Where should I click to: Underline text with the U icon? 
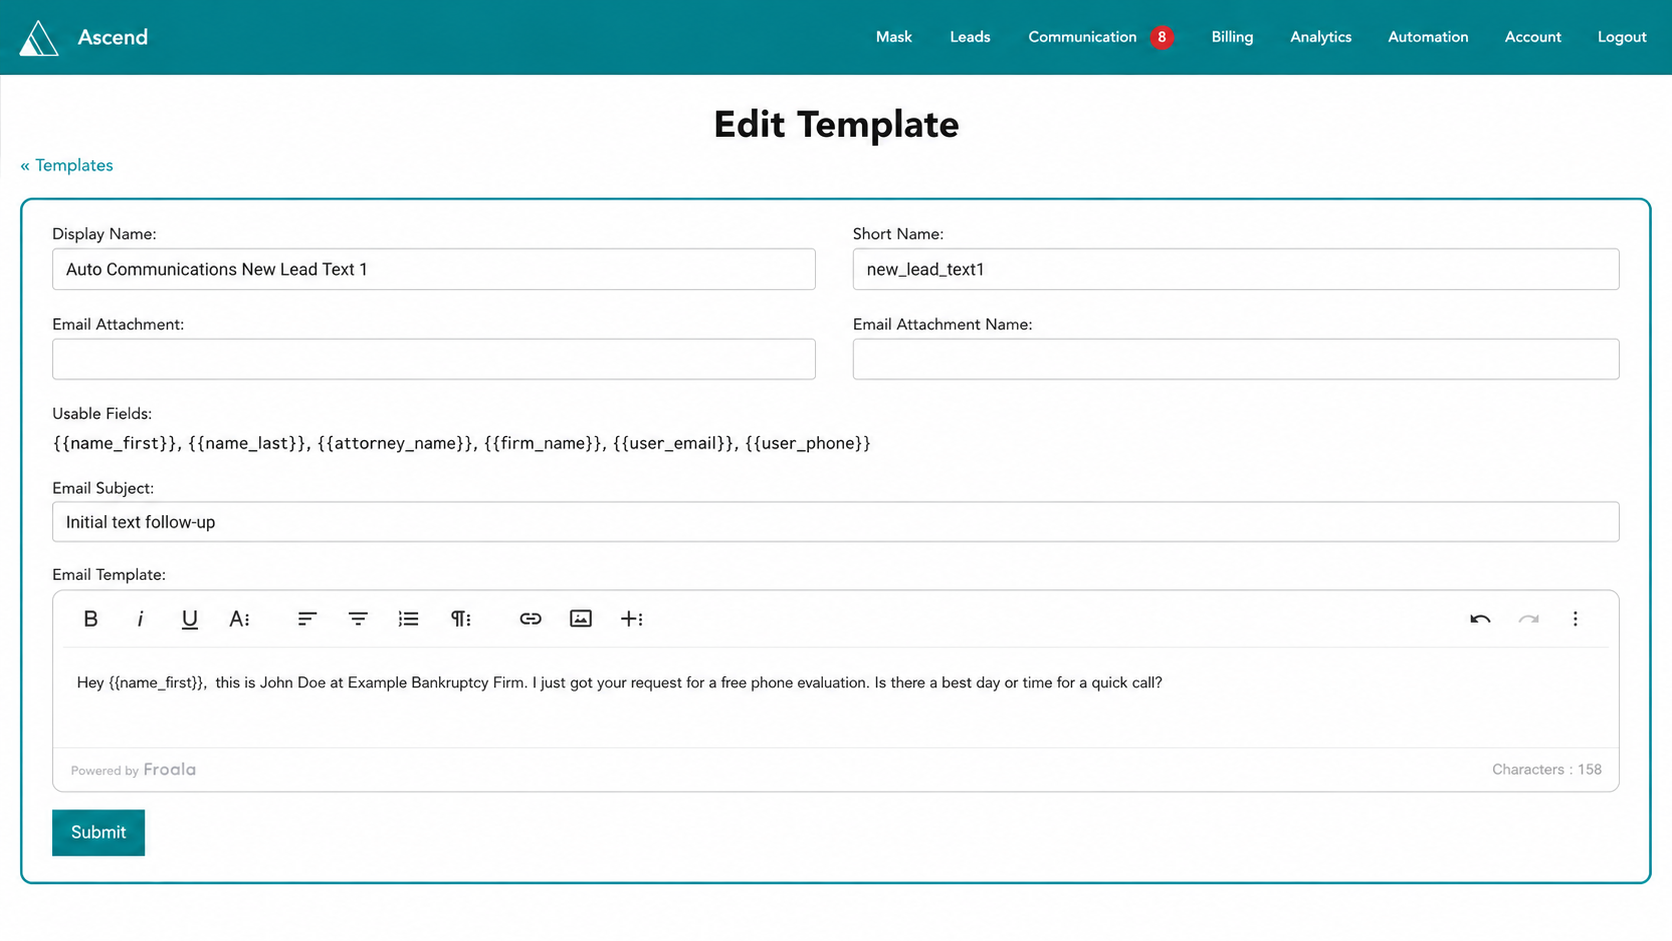pos(189,619)
